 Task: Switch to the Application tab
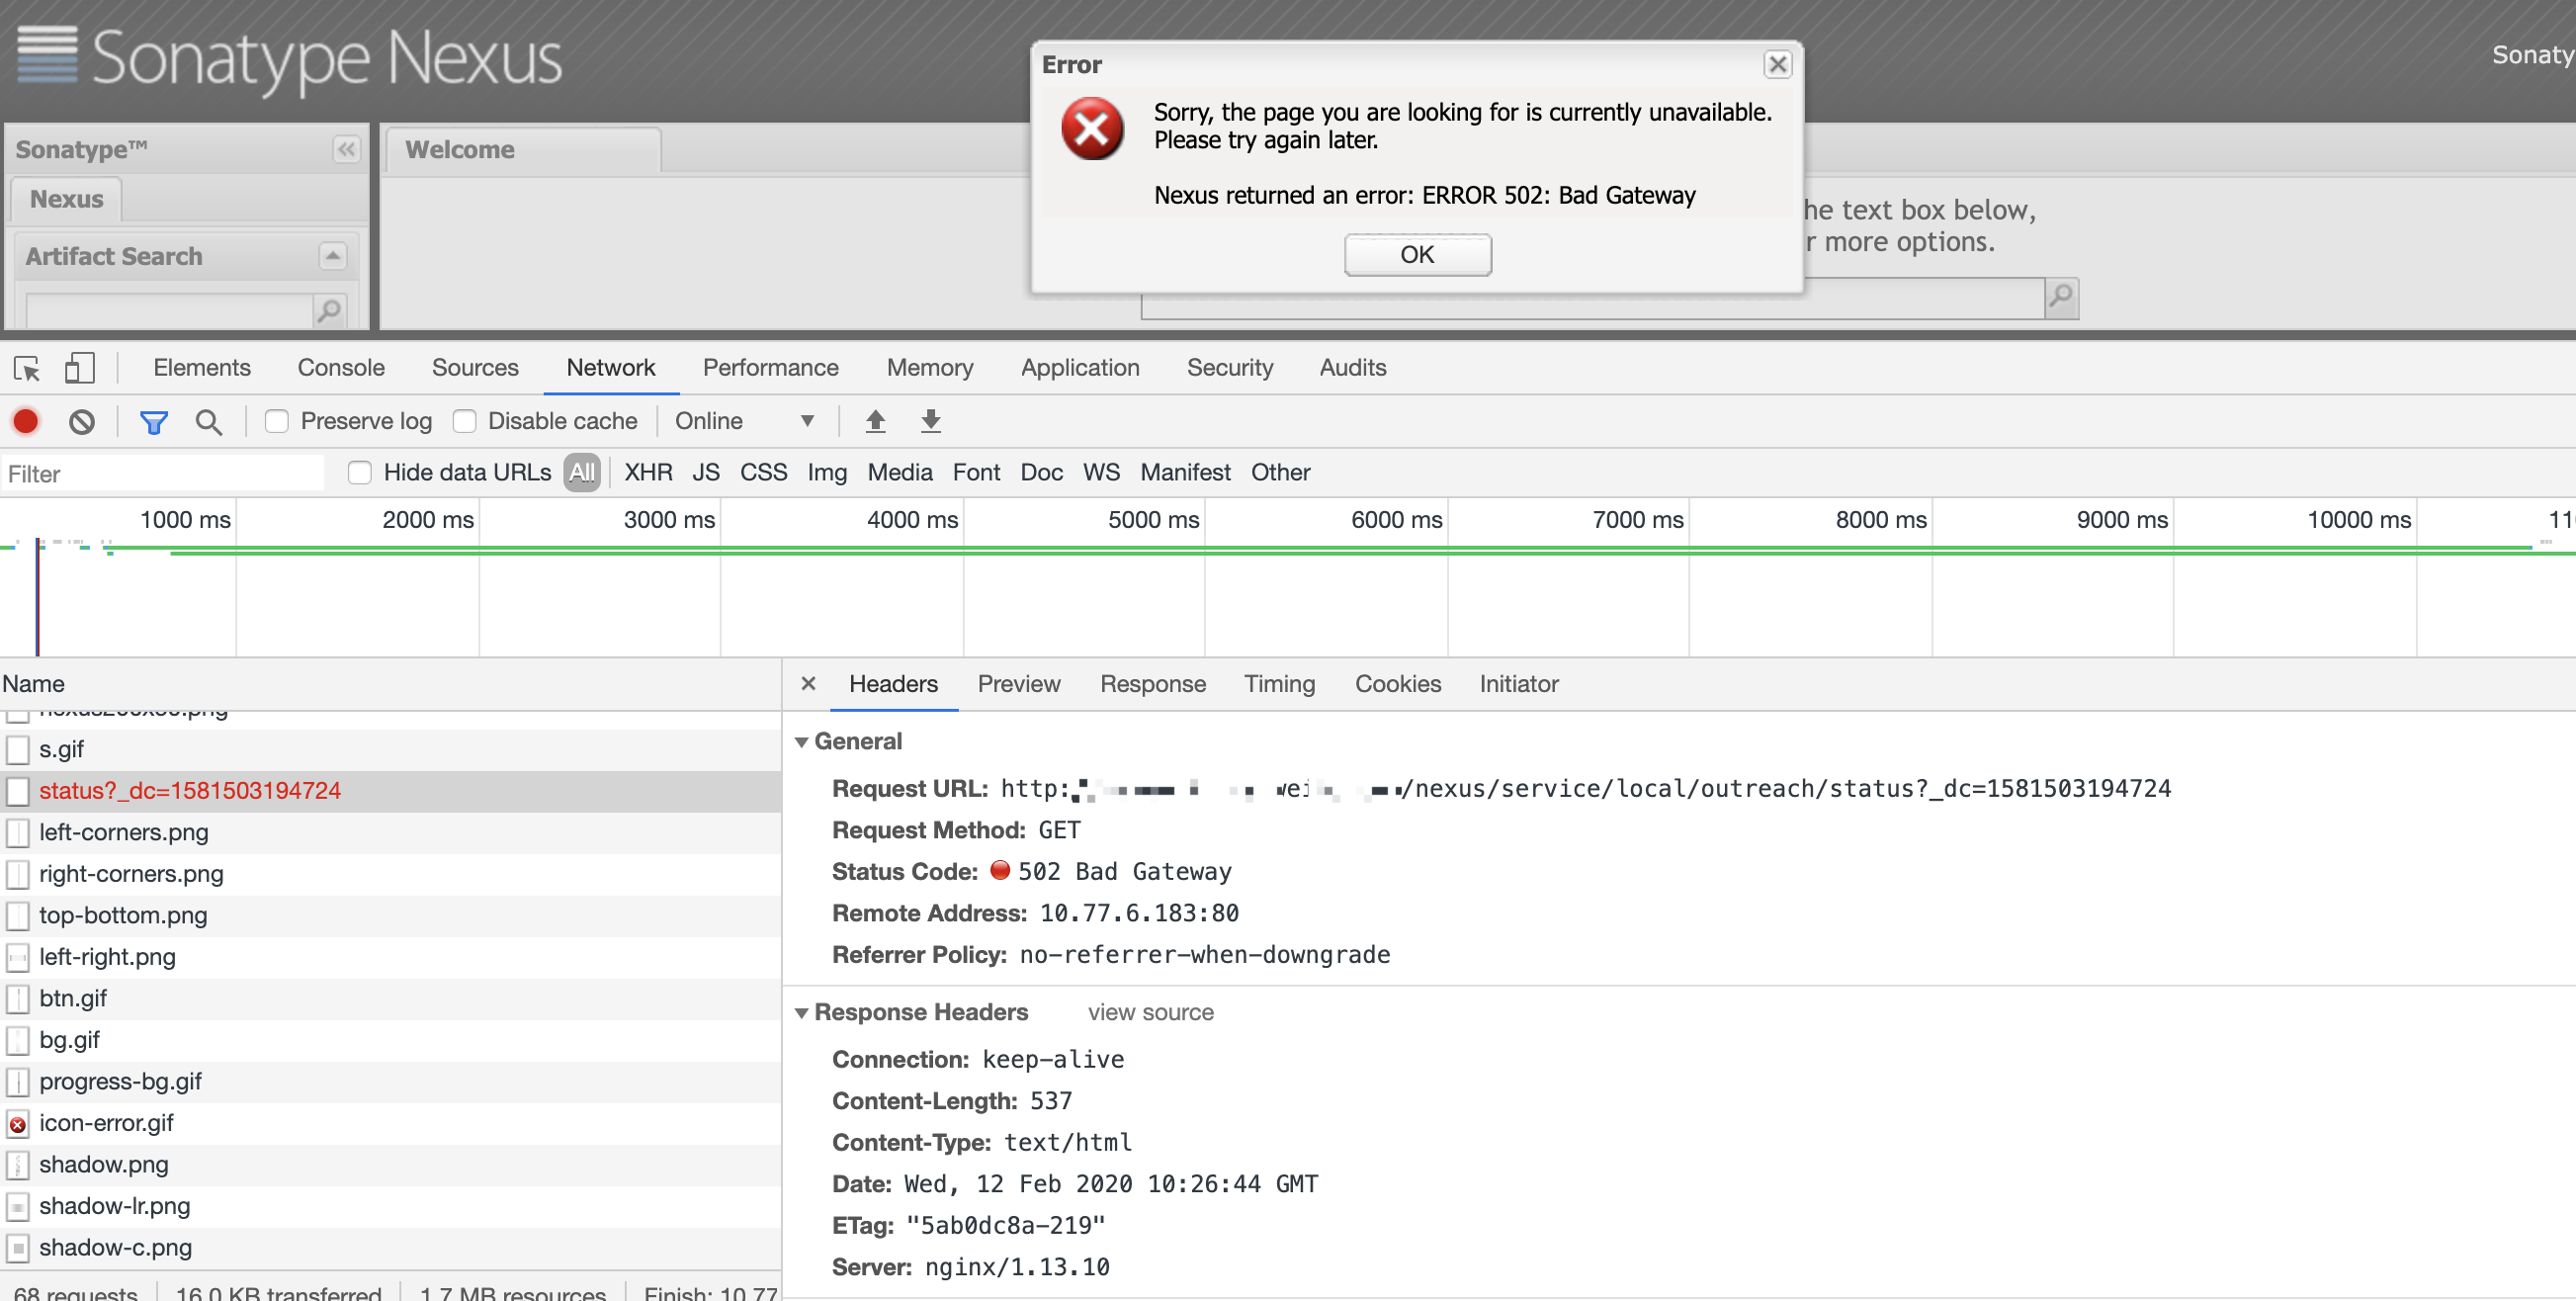(1080, 367)
